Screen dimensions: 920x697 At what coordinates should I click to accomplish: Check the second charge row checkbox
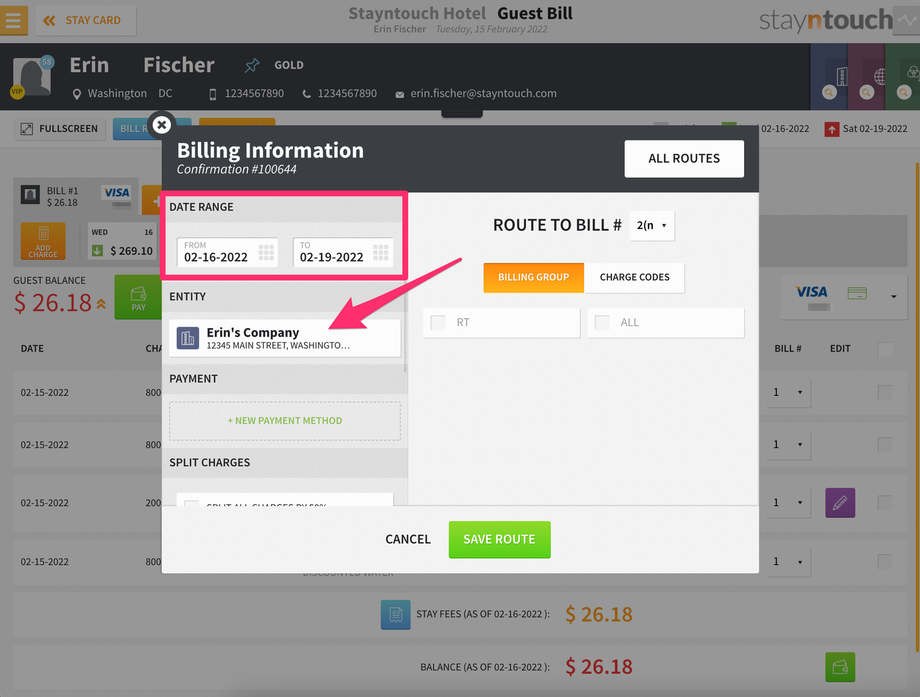(x=885, y=445)
